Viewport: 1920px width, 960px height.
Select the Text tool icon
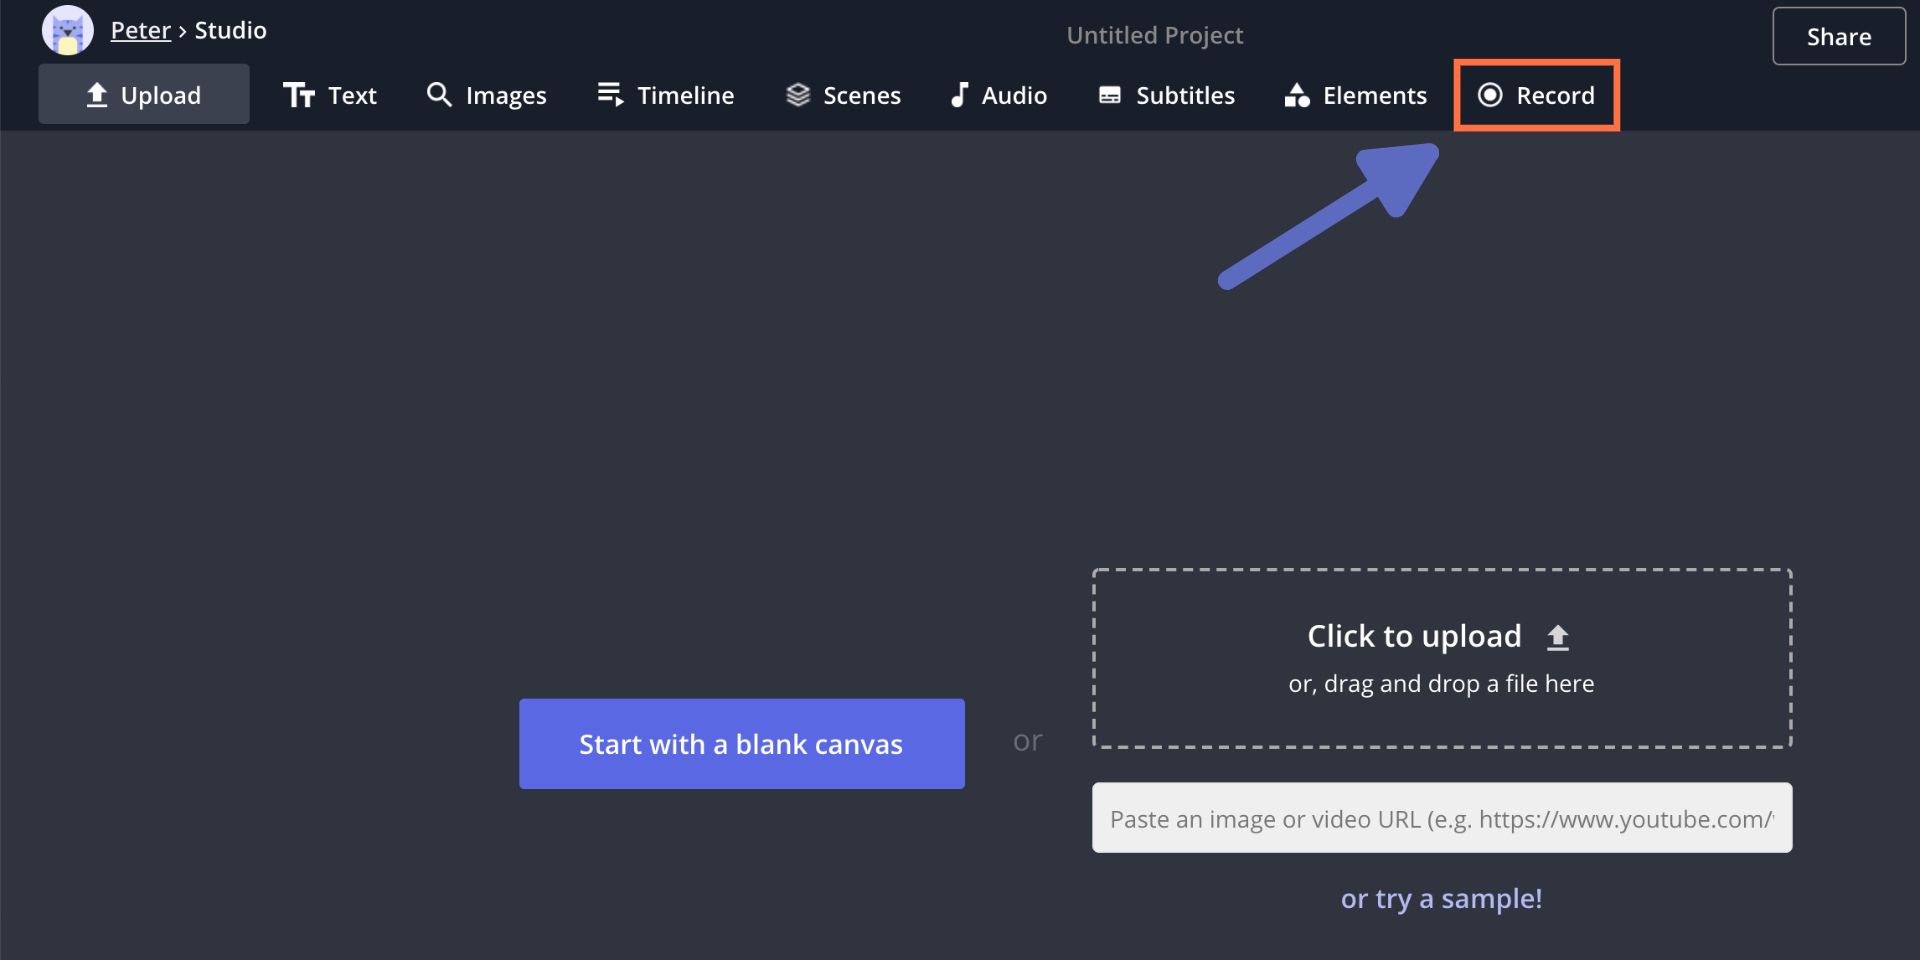click(298, 95)
